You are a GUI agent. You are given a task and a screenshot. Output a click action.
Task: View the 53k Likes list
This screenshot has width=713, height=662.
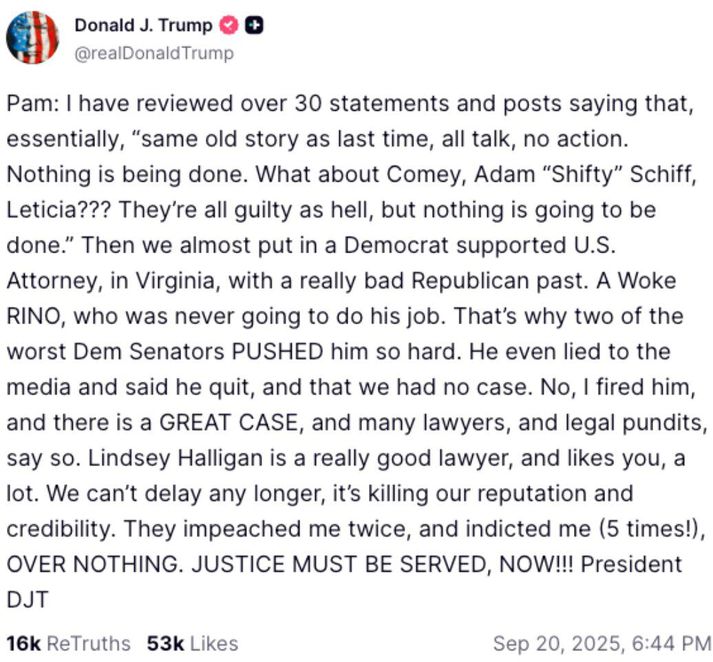click(x=192, y=642)
